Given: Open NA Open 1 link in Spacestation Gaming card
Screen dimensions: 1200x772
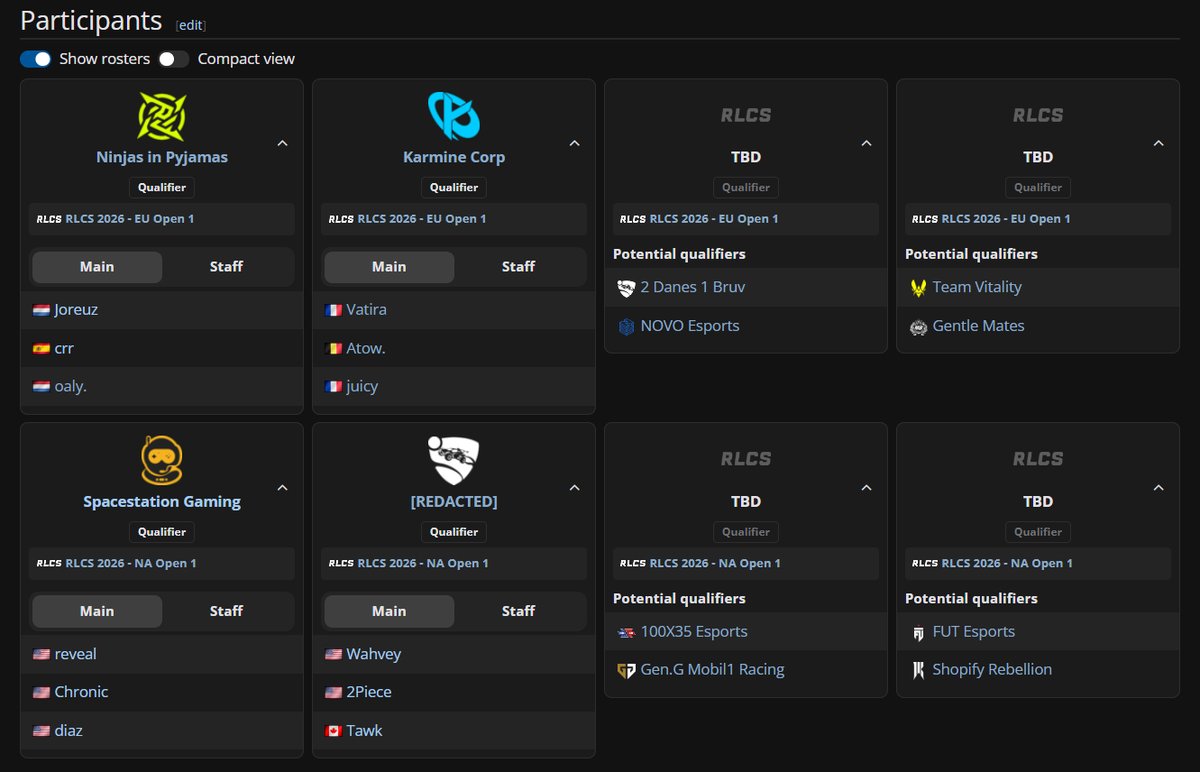Looking at the screenshot, I should tap(131, 563).
